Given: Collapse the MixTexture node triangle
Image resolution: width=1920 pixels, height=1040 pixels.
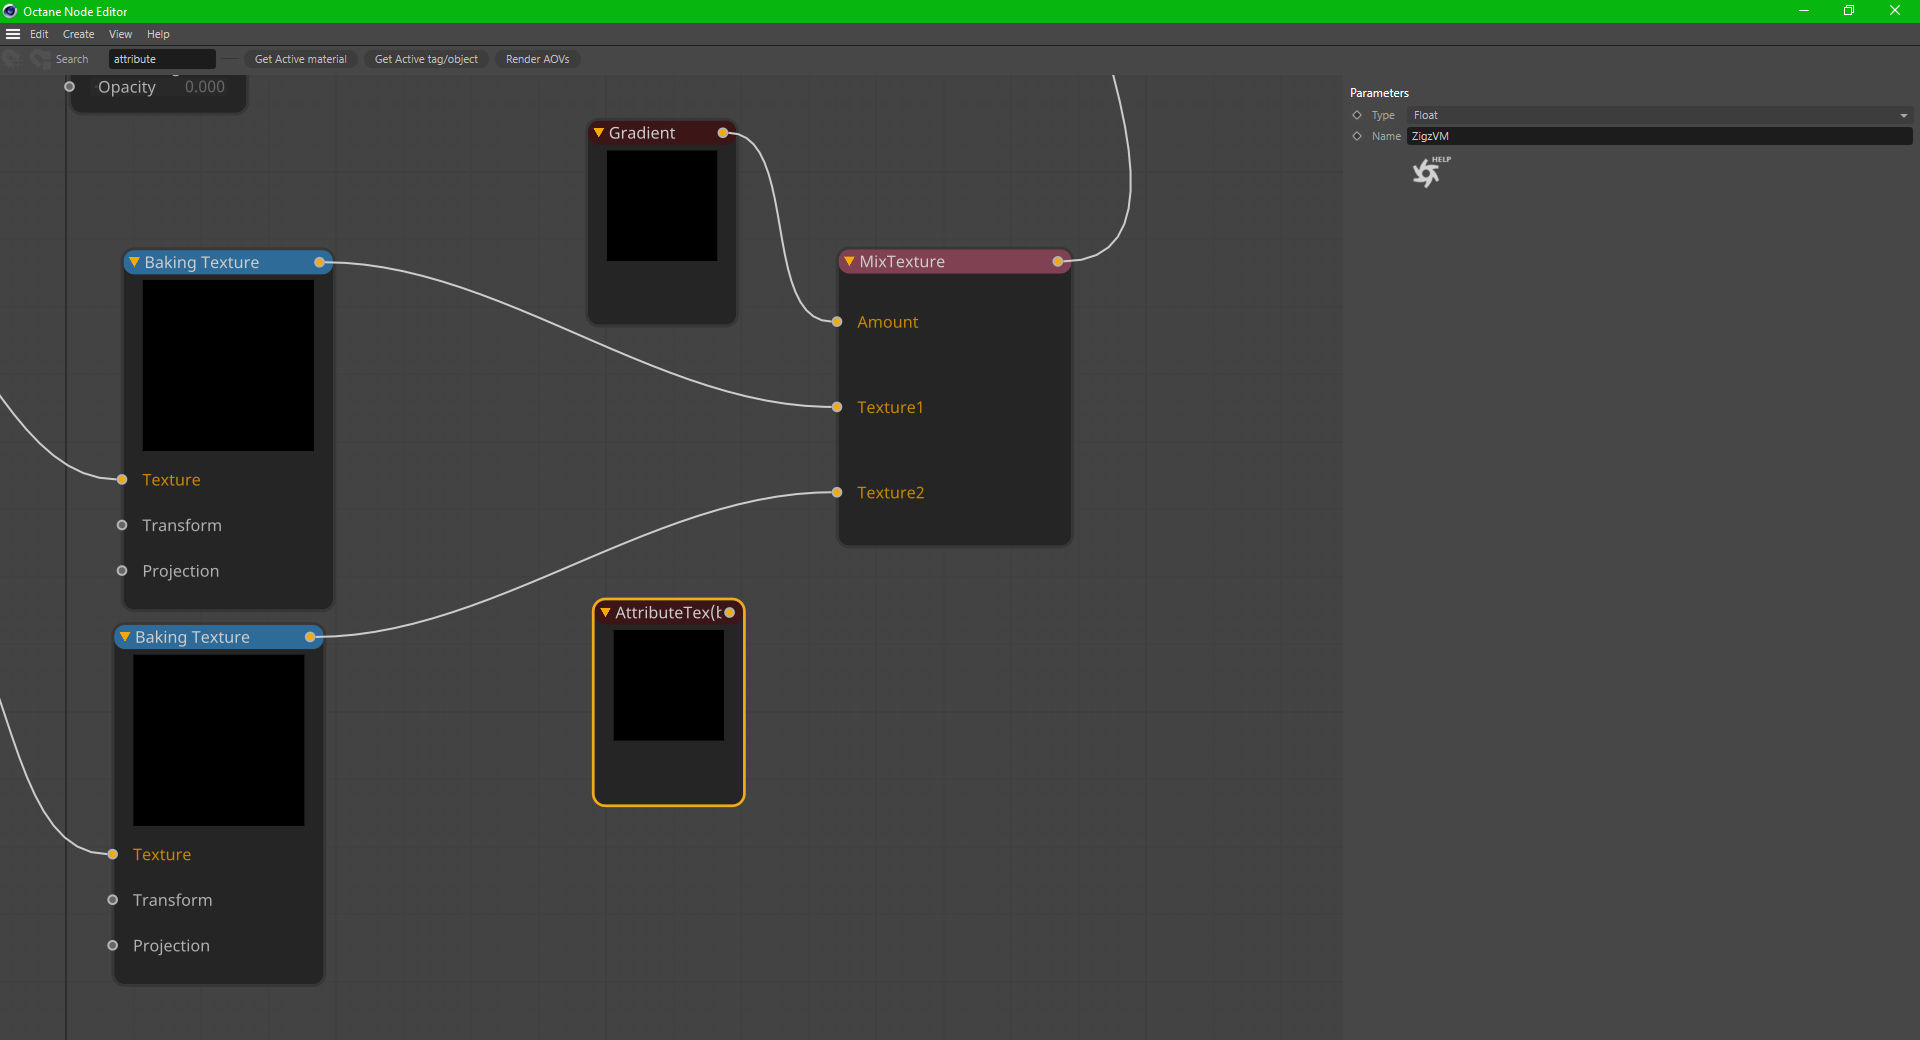Looking at the screenshot, I should click(x=849, y=262).
